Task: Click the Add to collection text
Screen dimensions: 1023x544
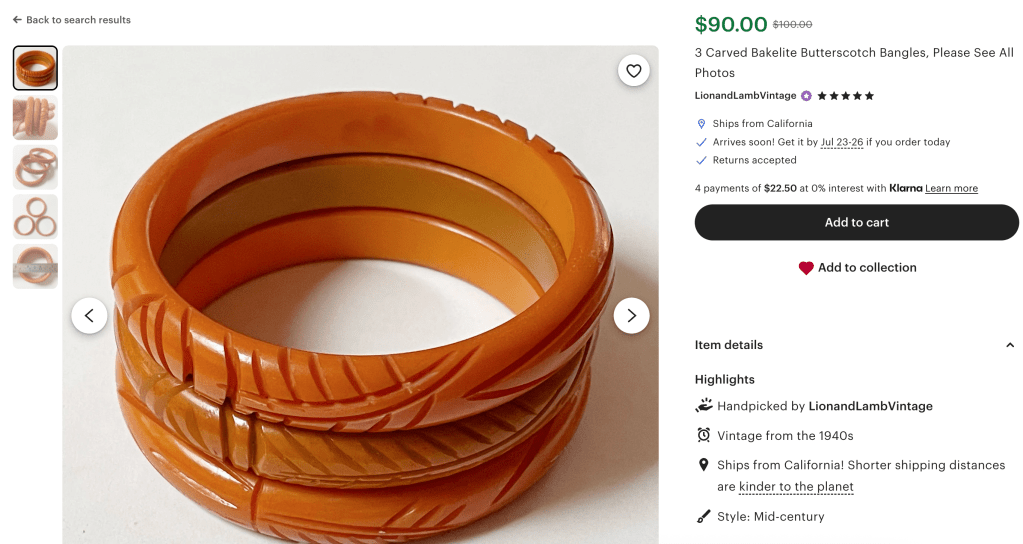Action: (867, 268)
